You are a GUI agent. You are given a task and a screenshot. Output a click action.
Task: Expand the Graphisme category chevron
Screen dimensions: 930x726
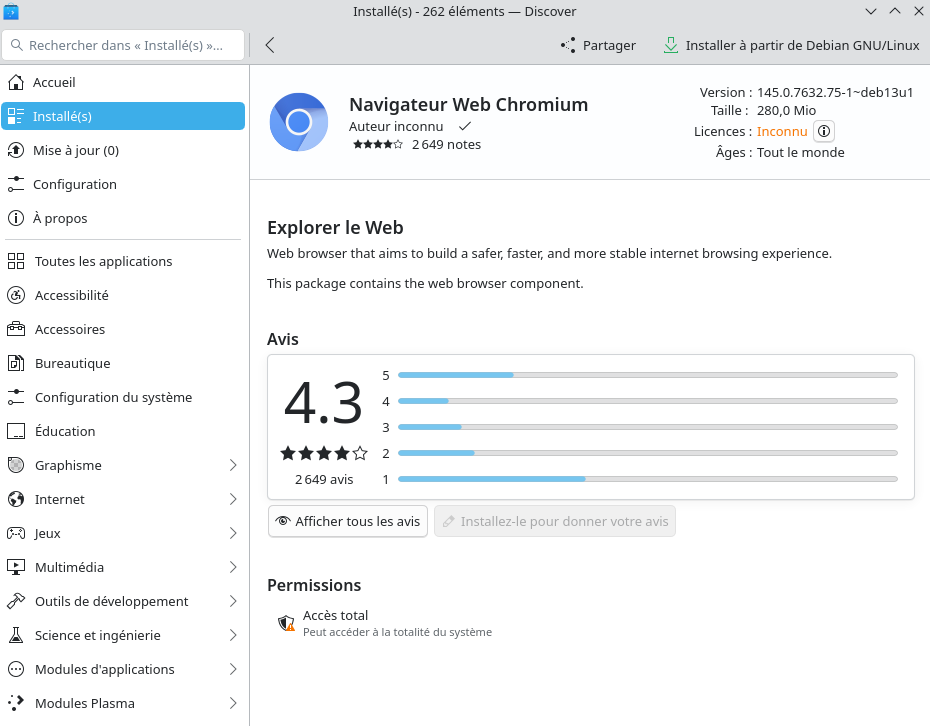click(233, 465)
